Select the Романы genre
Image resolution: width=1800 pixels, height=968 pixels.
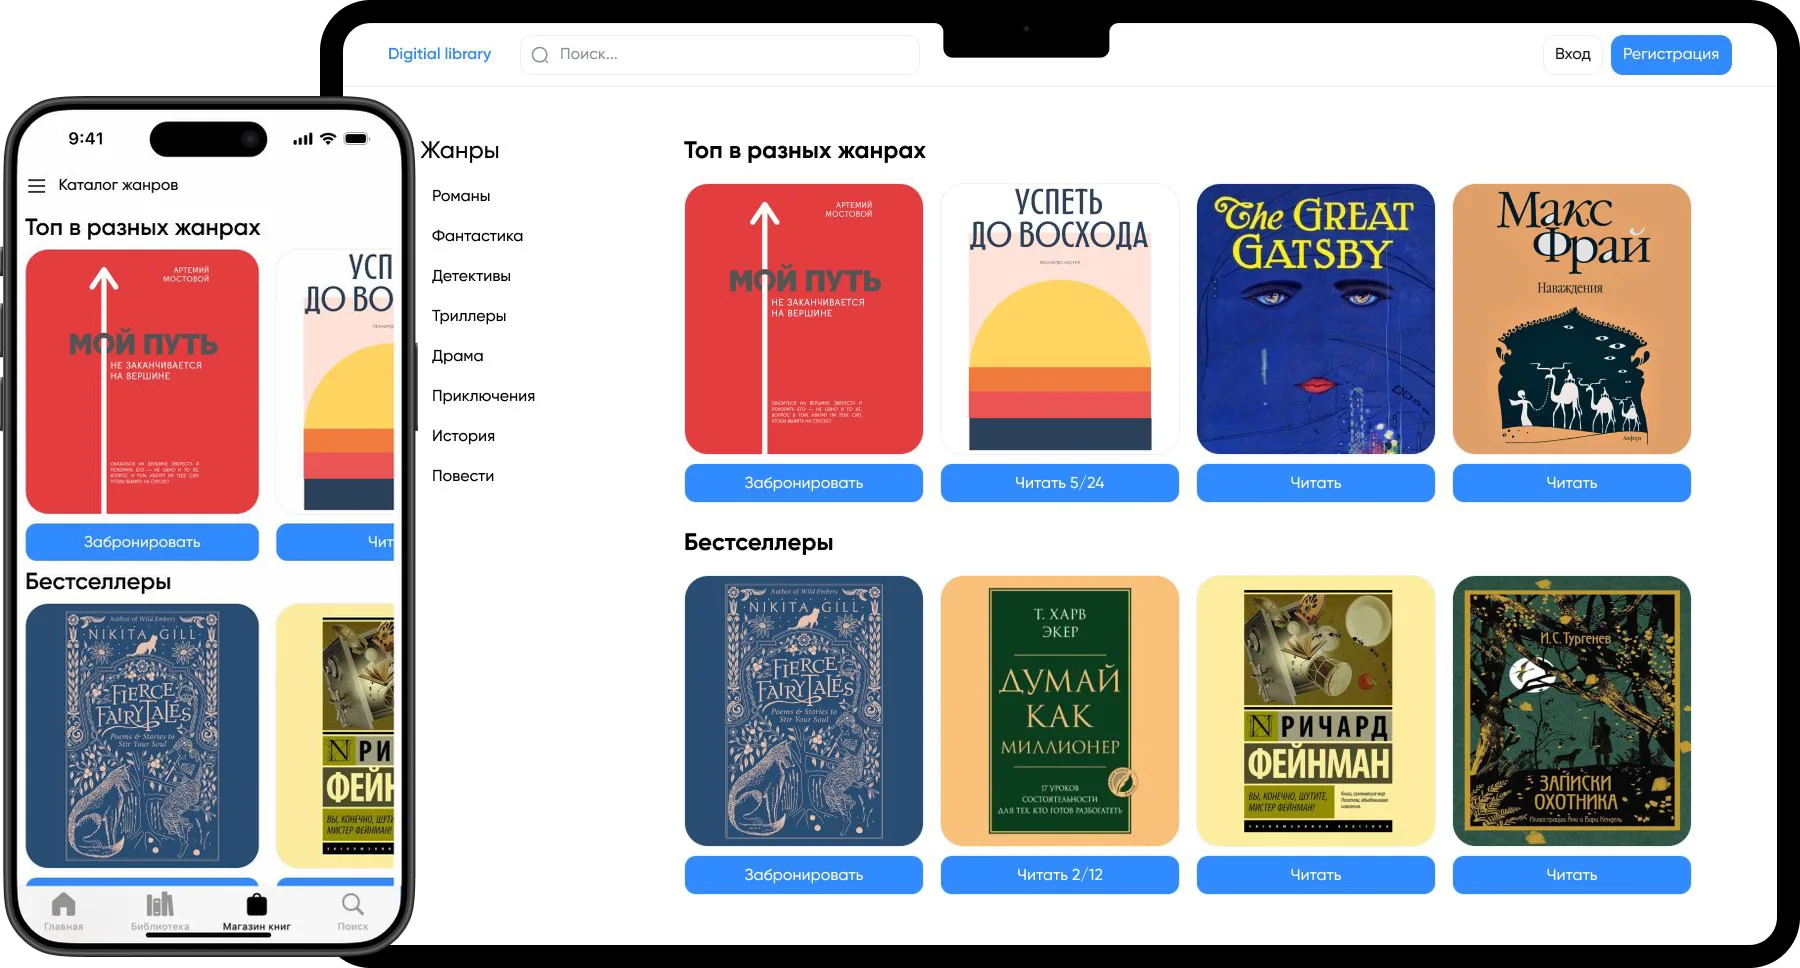click(461, 196)
